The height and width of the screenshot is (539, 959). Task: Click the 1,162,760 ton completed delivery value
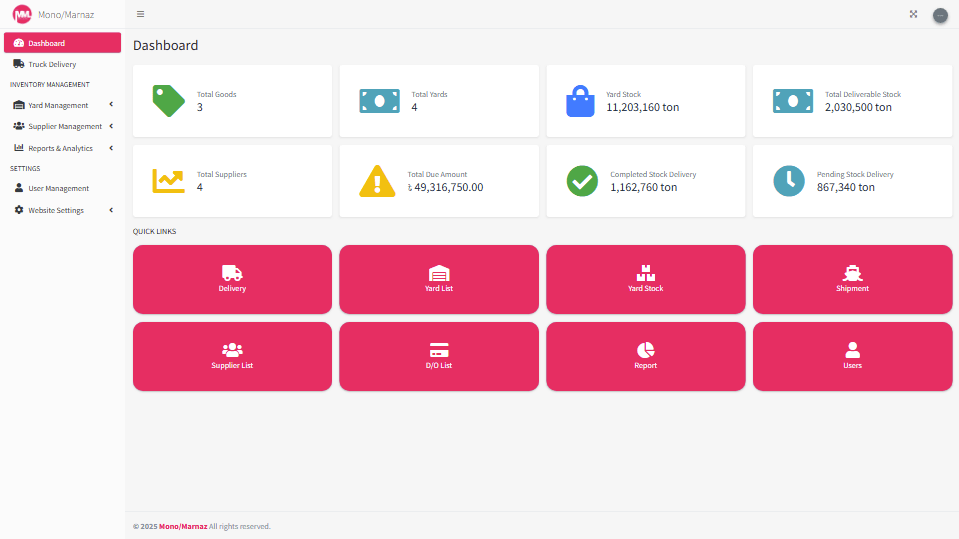click(x=643, y=187)
